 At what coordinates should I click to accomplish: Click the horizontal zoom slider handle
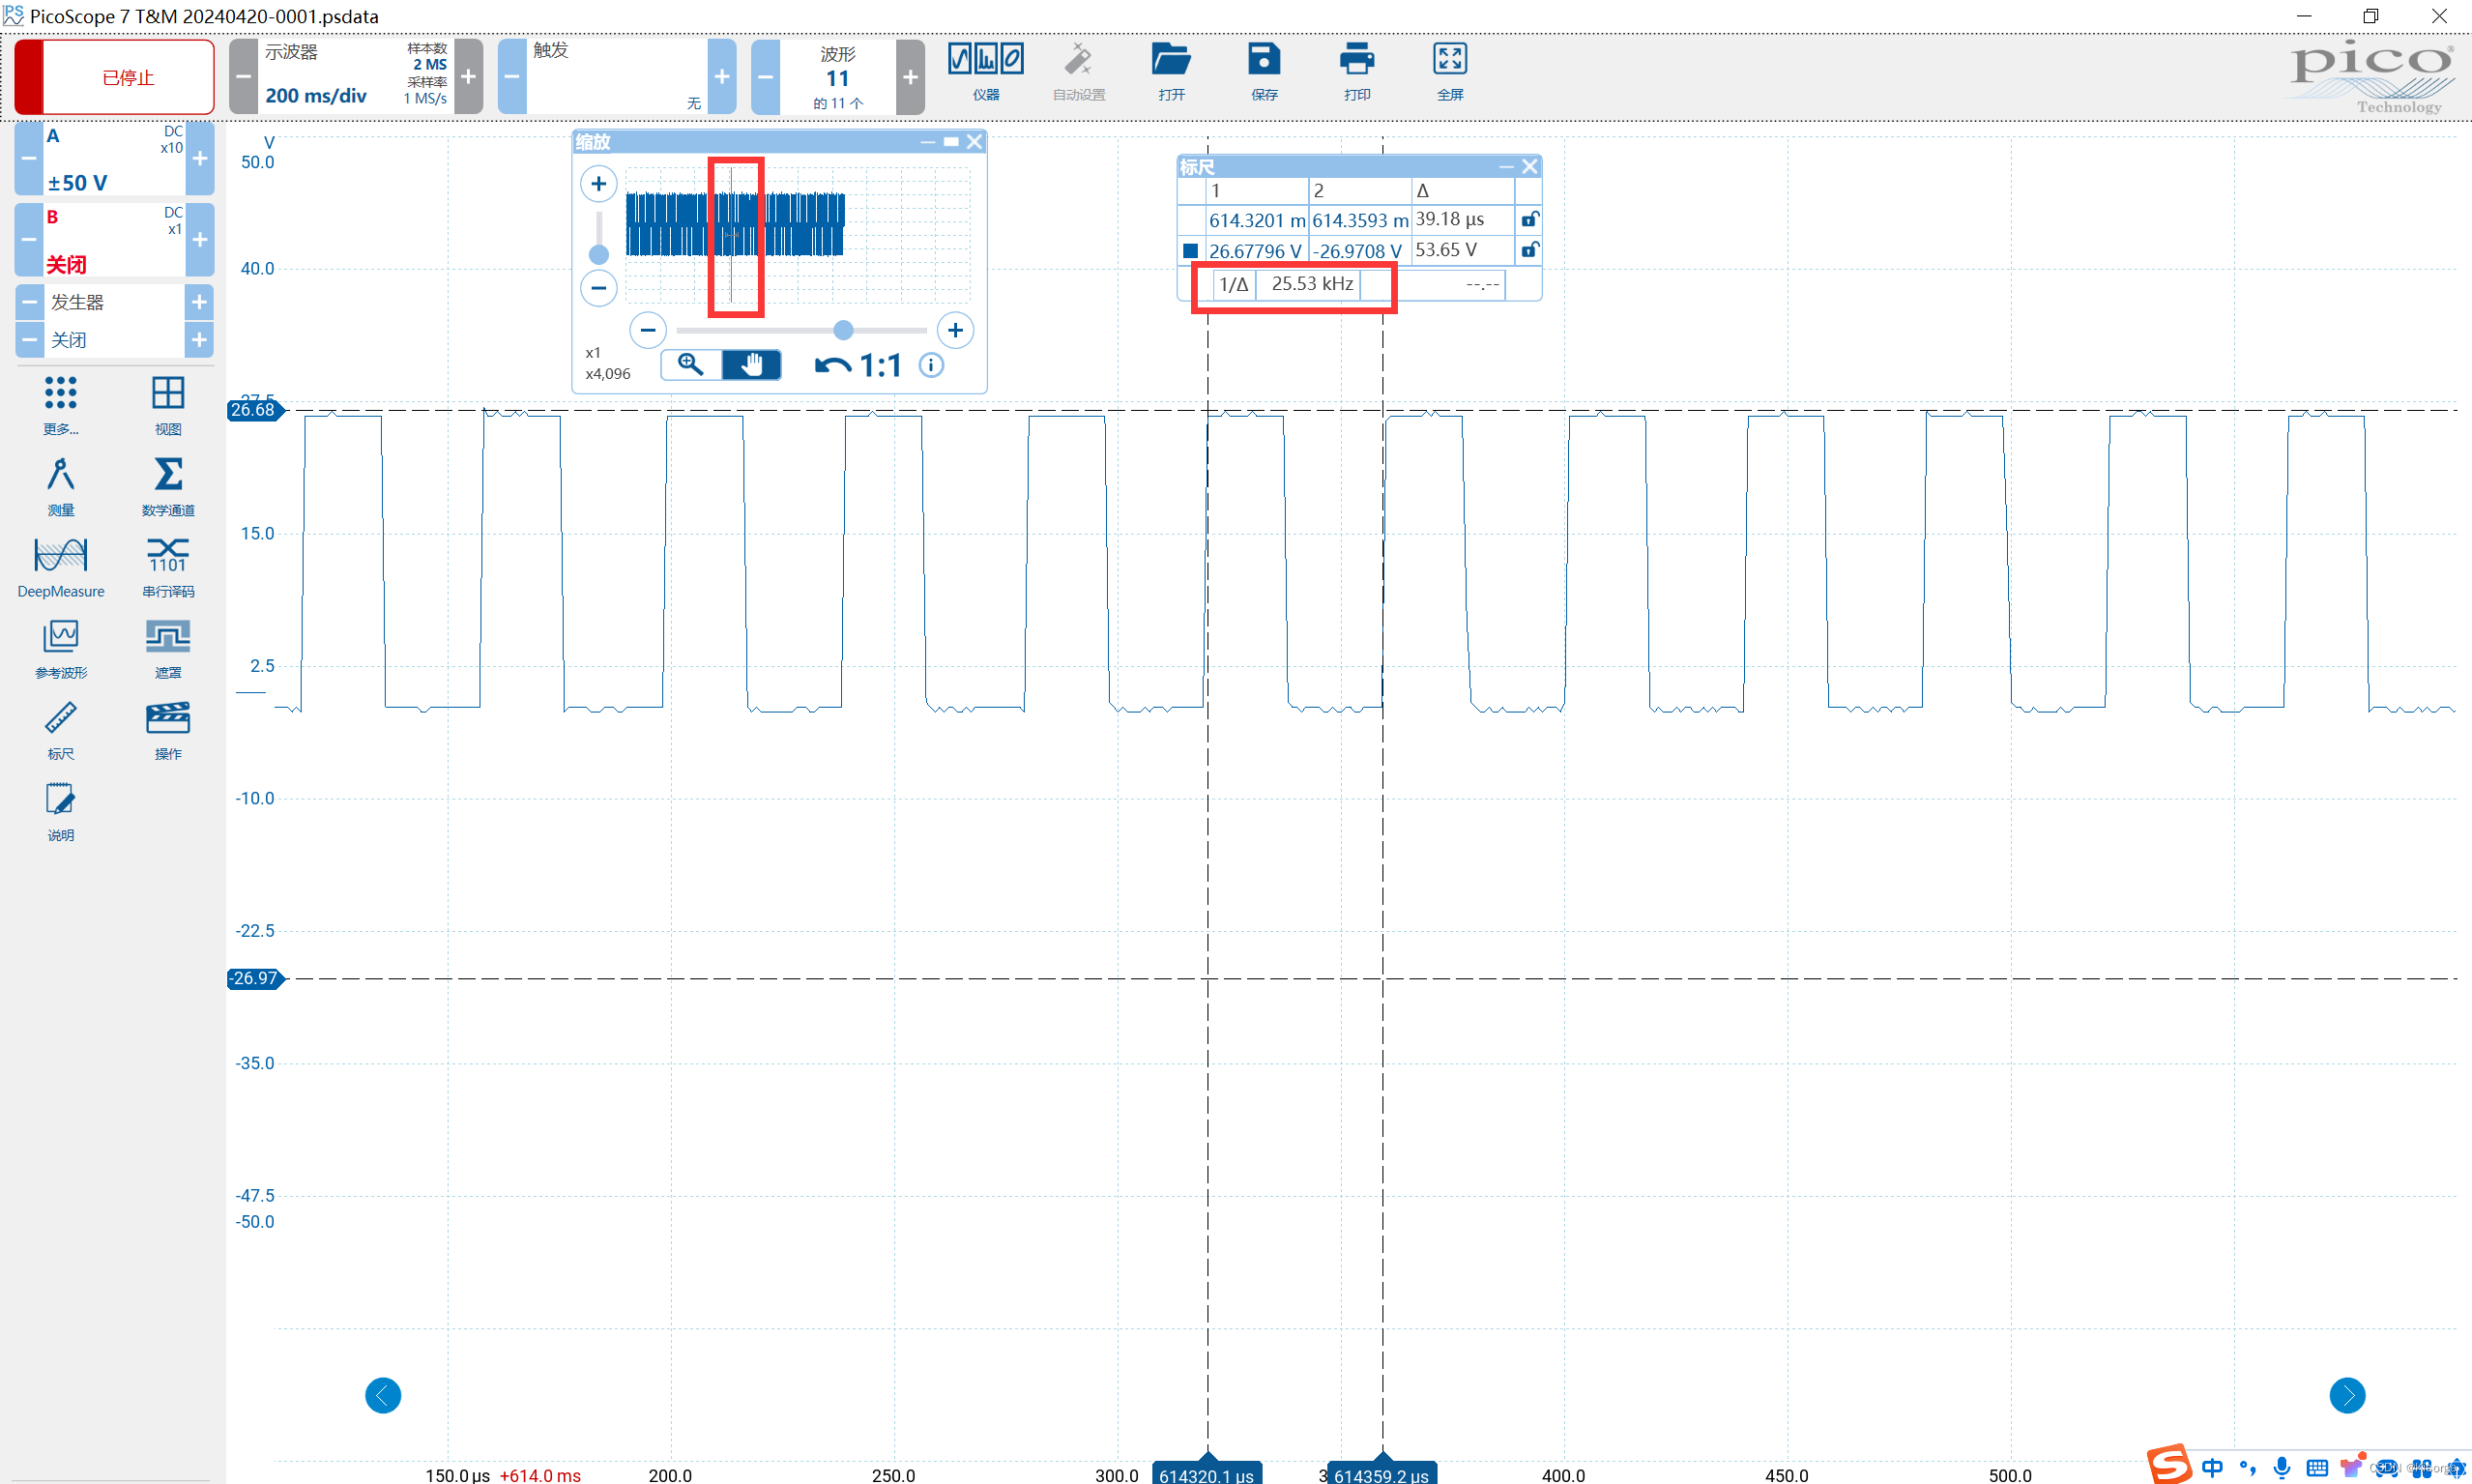pos(843,330)
